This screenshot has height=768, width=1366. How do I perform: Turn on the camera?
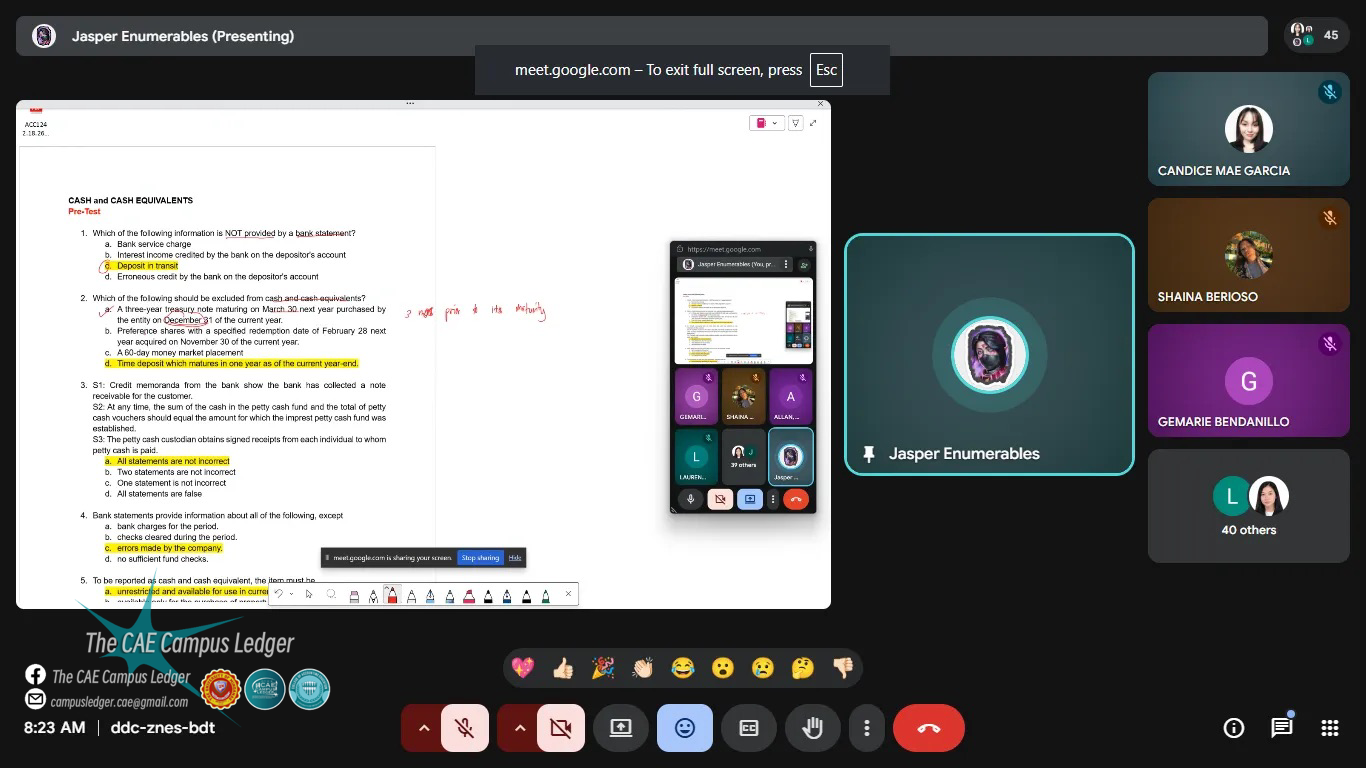[561, 728]
